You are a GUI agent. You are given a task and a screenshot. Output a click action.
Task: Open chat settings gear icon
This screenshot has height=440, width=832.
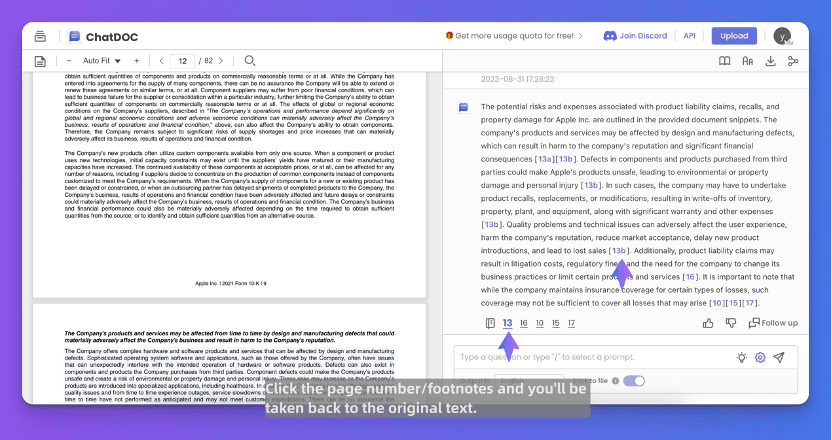(760, 357)
